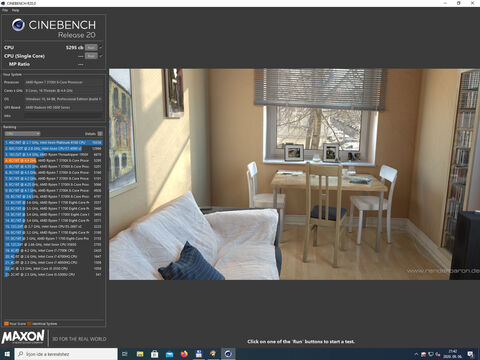This screenshot has height=360, width=480.
Task: Select rank 19 Core i7-7700K entry
Action: (x=53, y=251)
